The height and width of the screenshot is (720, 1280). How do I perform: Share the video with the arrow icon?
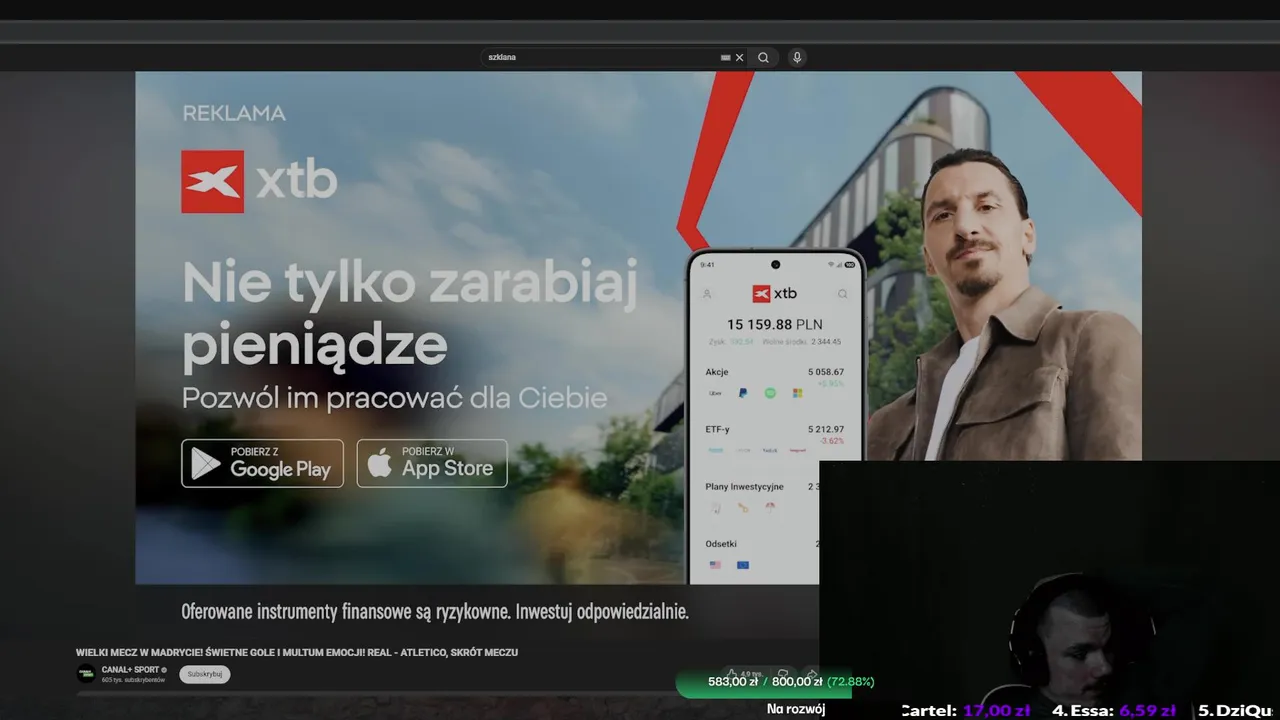pyautogui.click(x=812, y=675)
